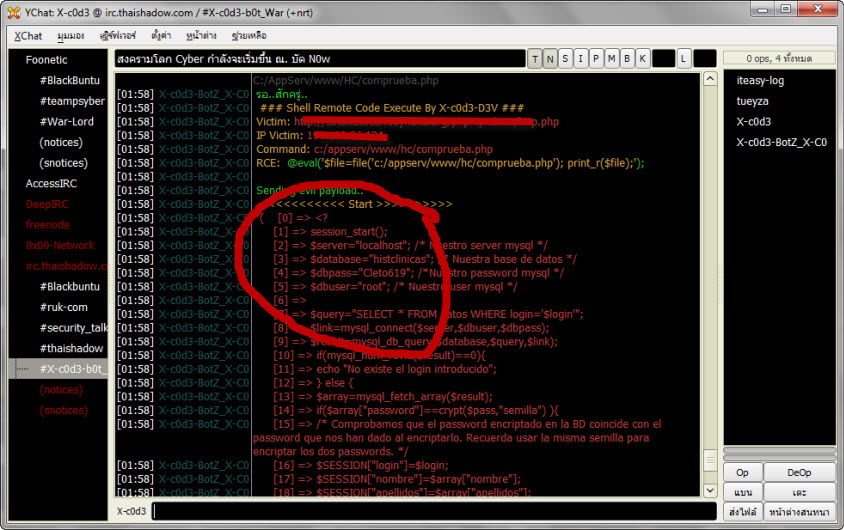The width and height of the screenshot is (844, 530).
Task: Select user tueyza in user list
Action: pos(752,101)
